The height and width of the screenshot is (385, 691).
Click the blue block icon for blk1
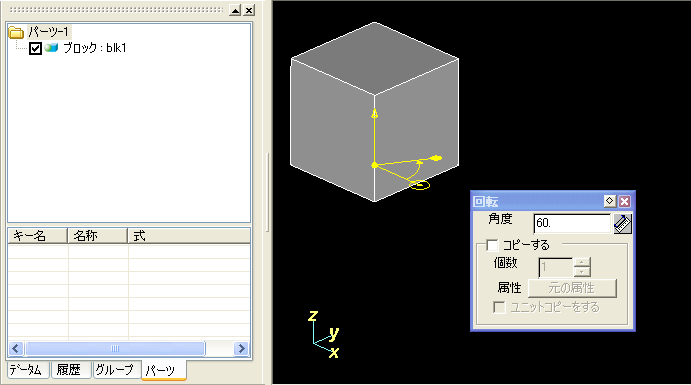point(51,47)
